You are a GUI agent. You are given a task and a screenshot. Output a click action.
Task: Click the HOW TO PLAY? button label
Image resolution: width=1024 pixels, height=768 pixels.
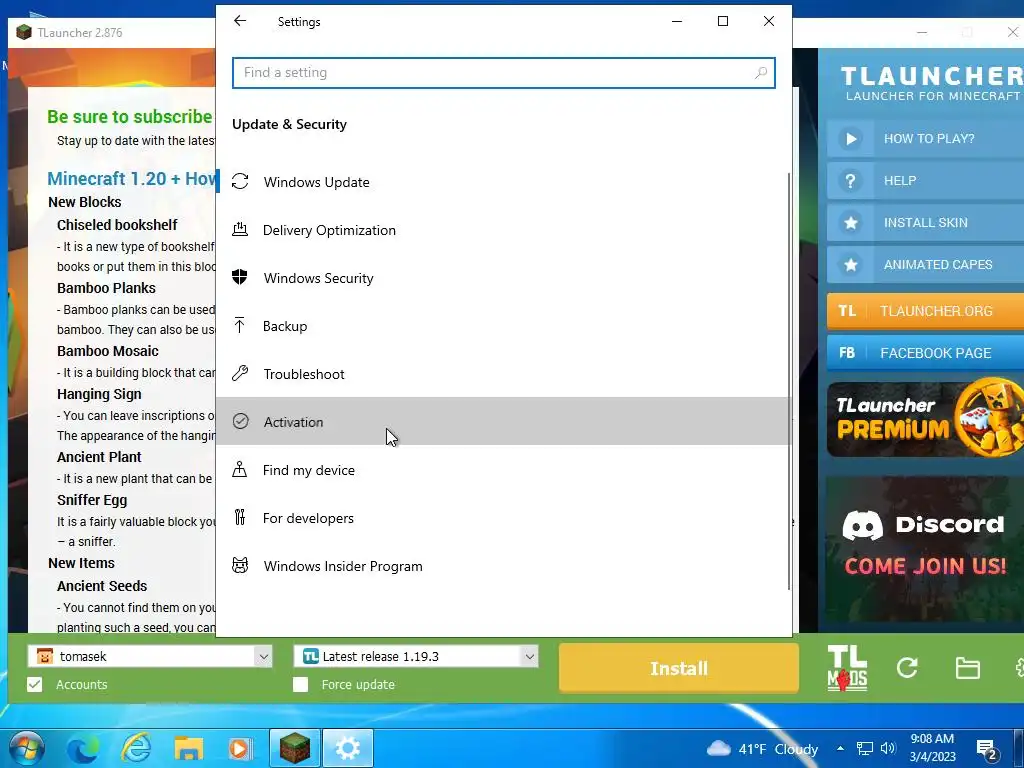click(x=929, y=138)
